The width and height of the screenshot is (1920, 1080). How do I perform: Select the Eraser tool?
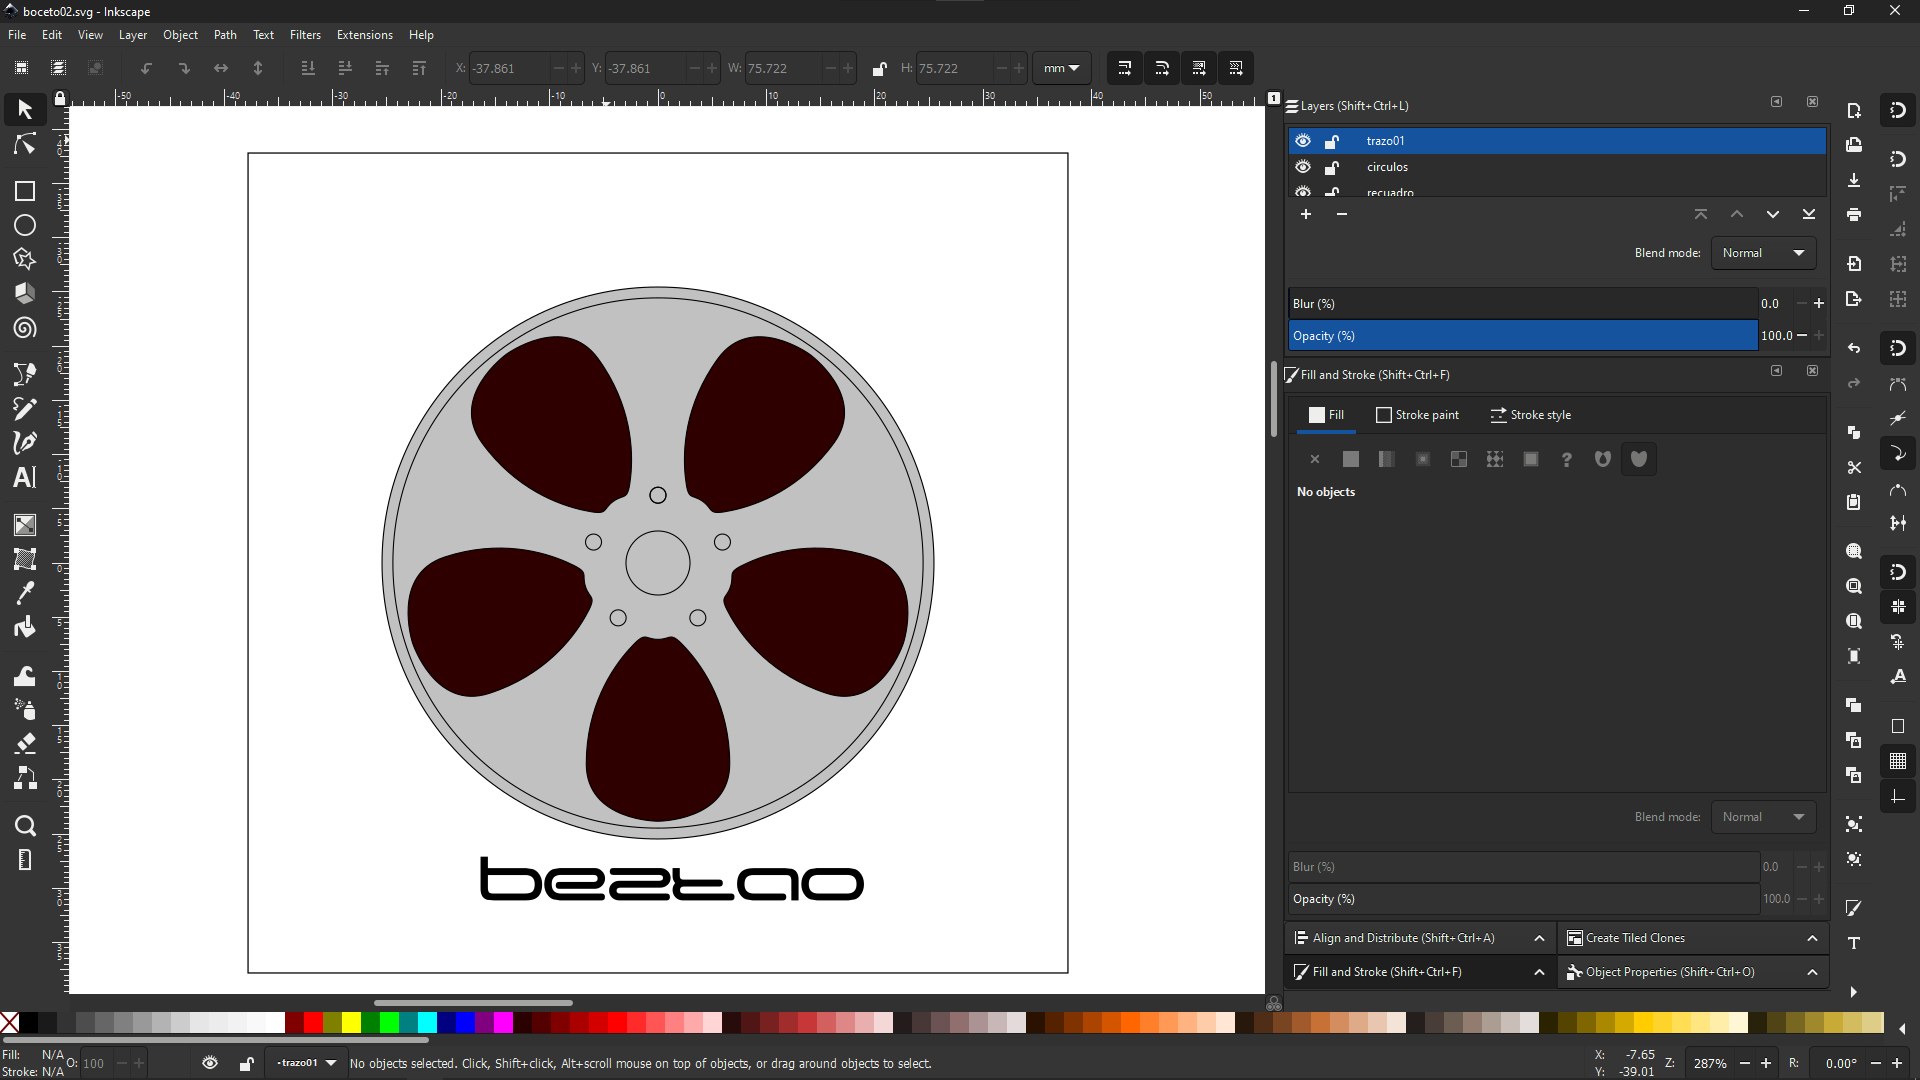(25, 743)
